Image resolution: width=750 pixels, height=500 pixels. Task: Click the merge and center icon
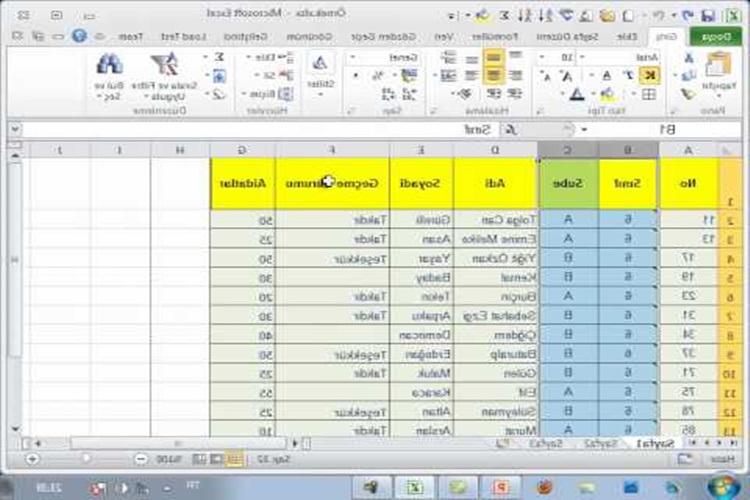click(x=448, y=76)
